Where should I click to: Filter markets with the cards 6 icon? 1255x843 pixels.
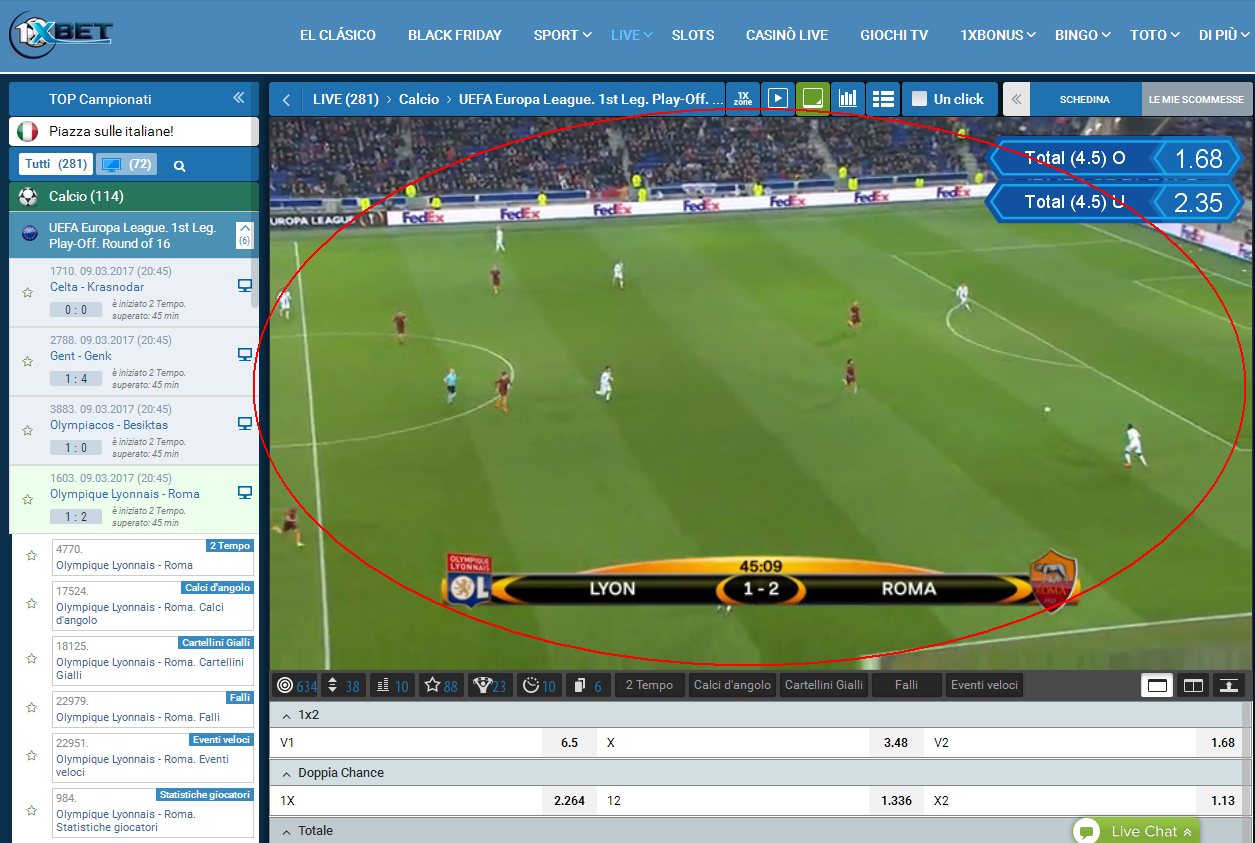(588, 685)
